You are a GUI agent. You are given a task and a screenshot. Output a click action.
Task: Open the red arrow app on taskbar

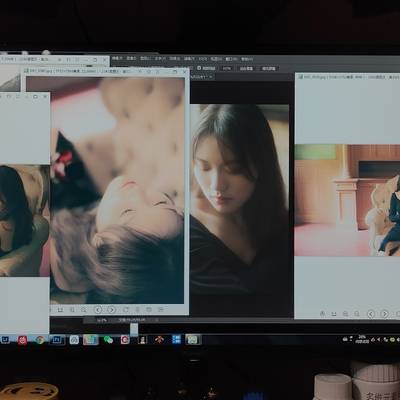tap(159, 340)
